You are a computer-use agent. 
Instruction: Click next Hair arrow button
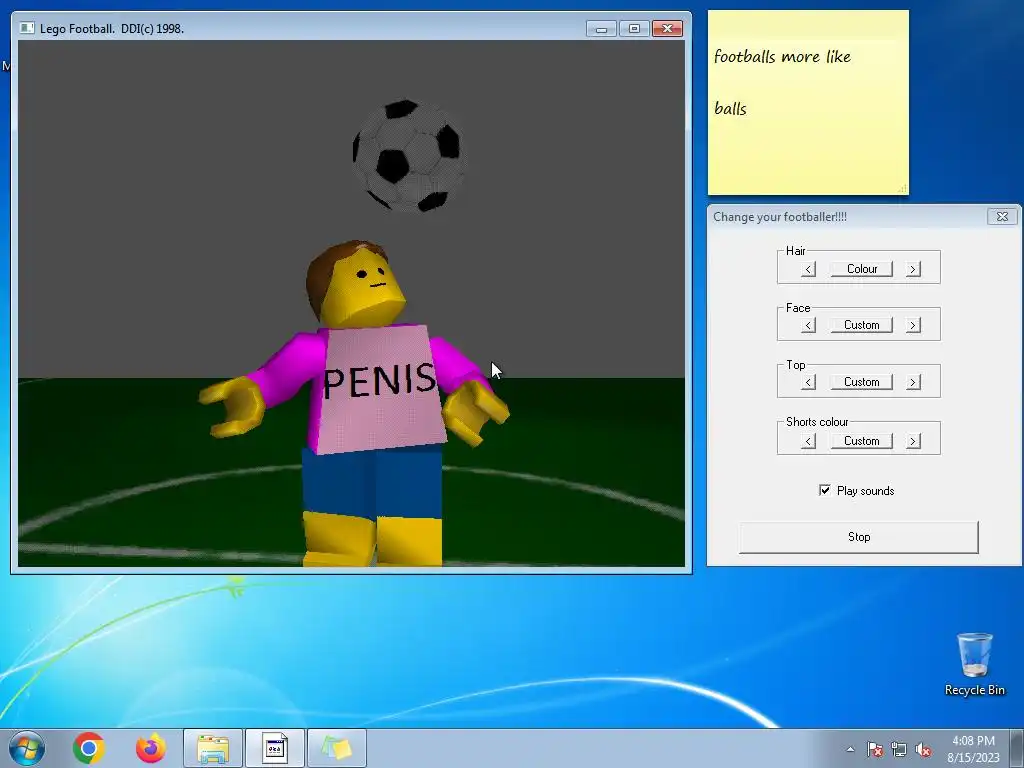913,269
